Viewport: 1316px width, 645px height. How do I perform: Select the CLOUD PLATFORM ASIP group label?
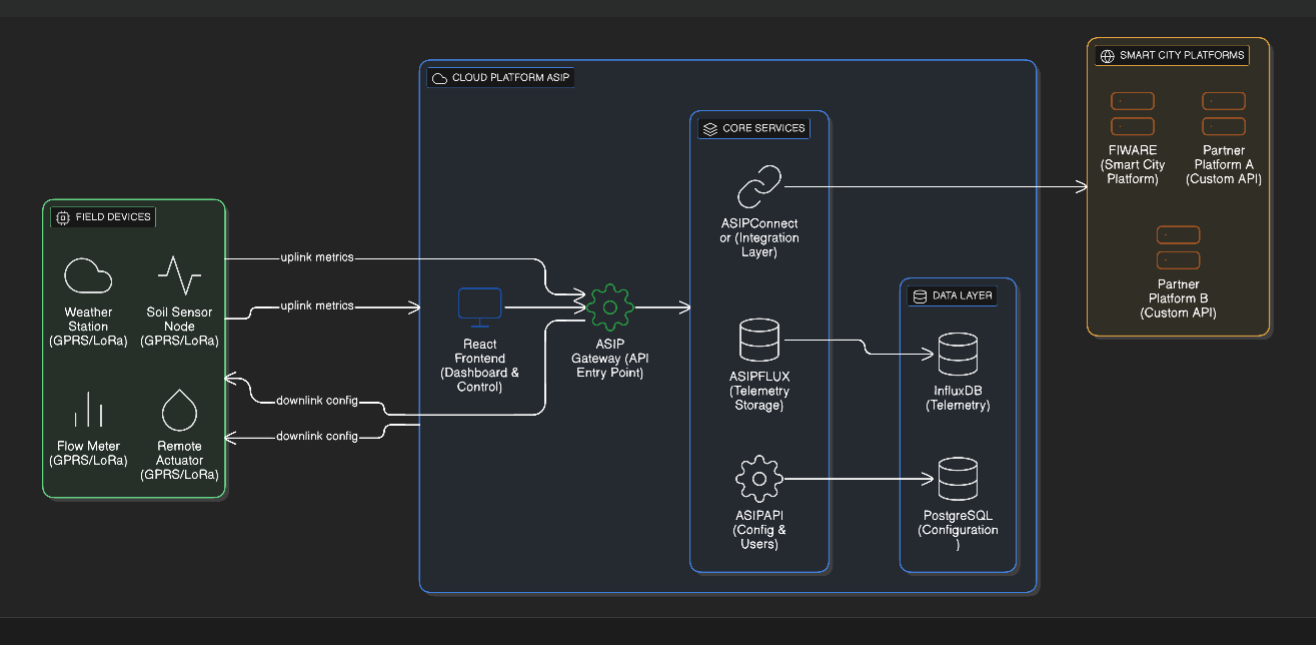point(510,78)
